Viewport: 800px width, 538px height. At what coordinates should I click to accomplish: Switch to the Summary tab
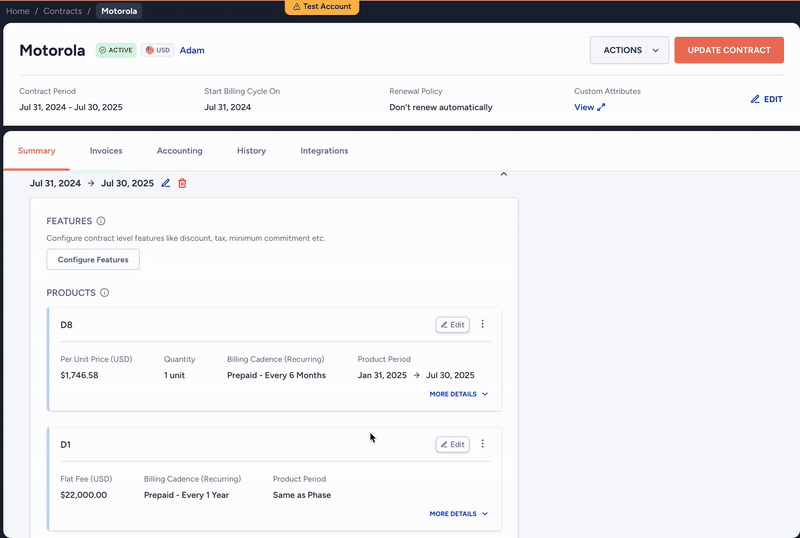pos(37,151)
